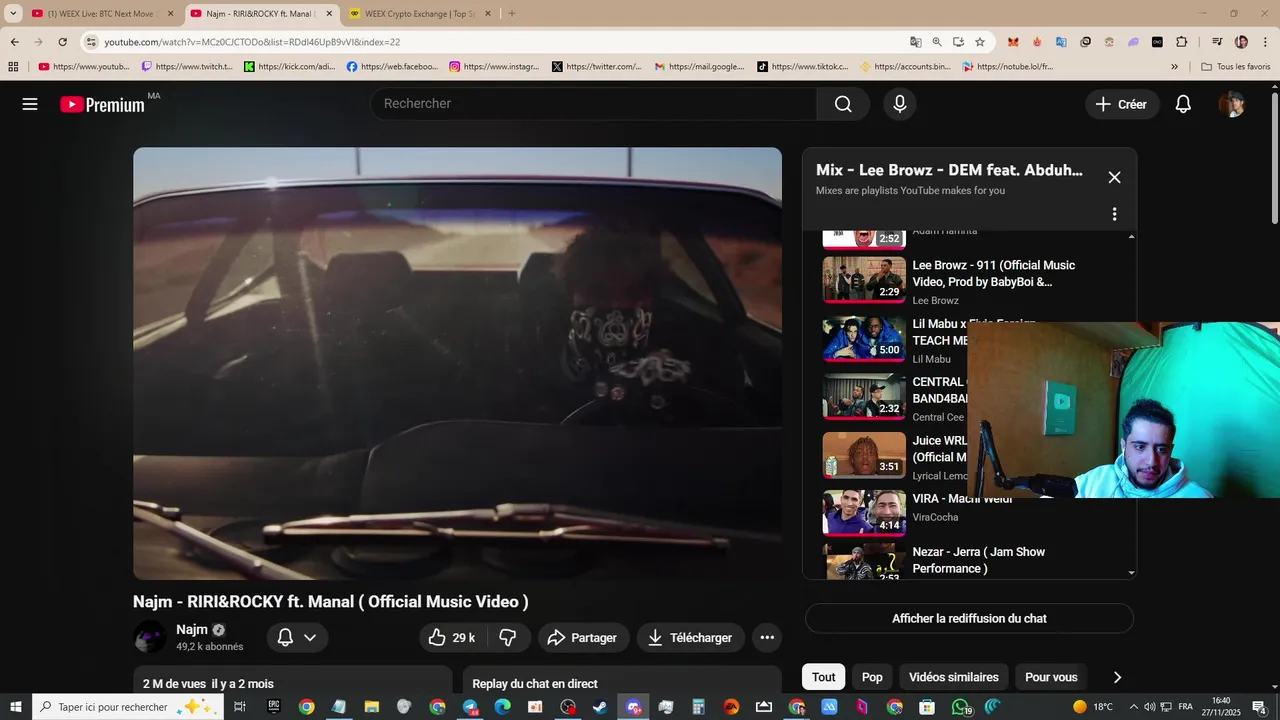Open the Chrome three-dot menu
1280x720 pixels.
[x=1264, y=42]
